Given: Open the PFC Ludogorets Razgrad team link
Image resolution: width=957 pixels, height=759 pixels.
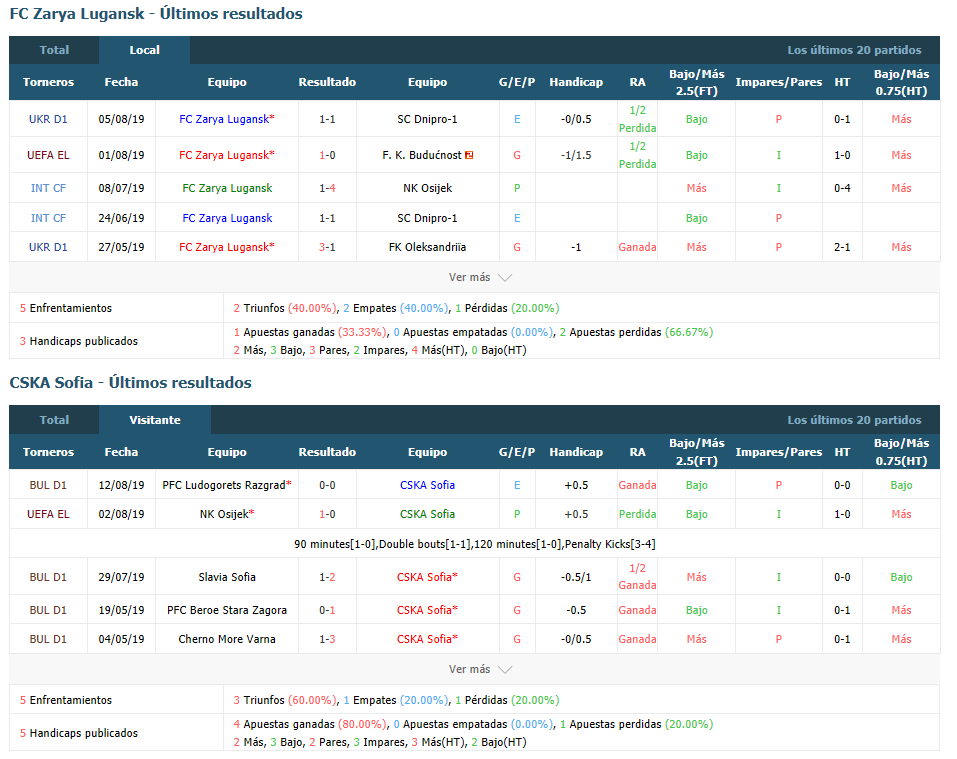Looking at the screenshot, I should (227, 485).
